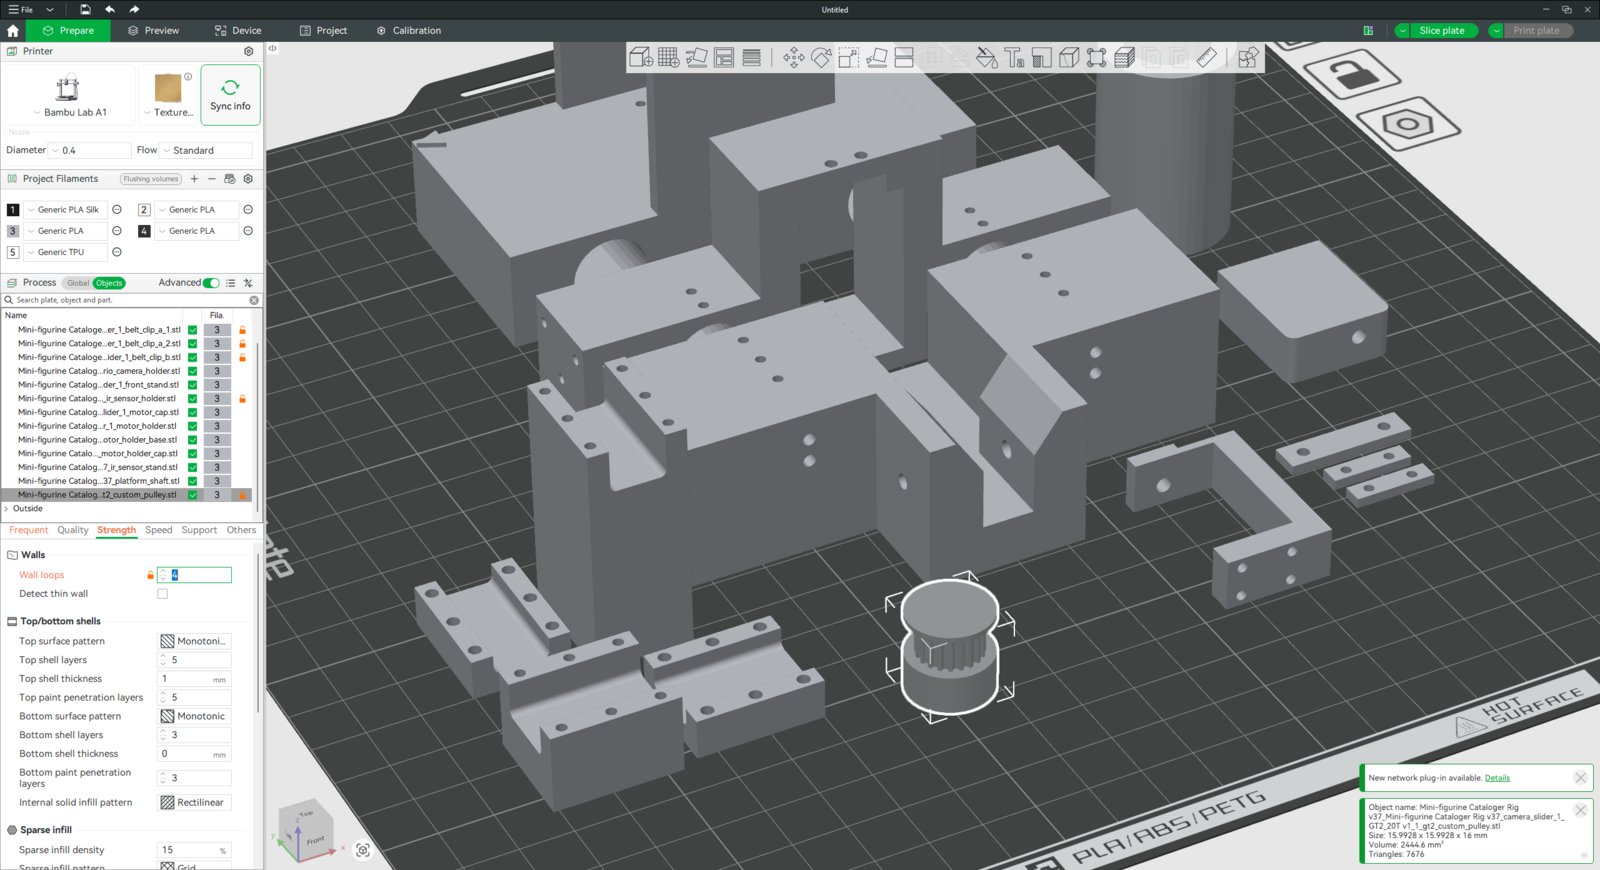Uncheck printable box for t2_custom_pulley.stl
The height and width of the screenshot is (870, 1600).
coord(192,495)
